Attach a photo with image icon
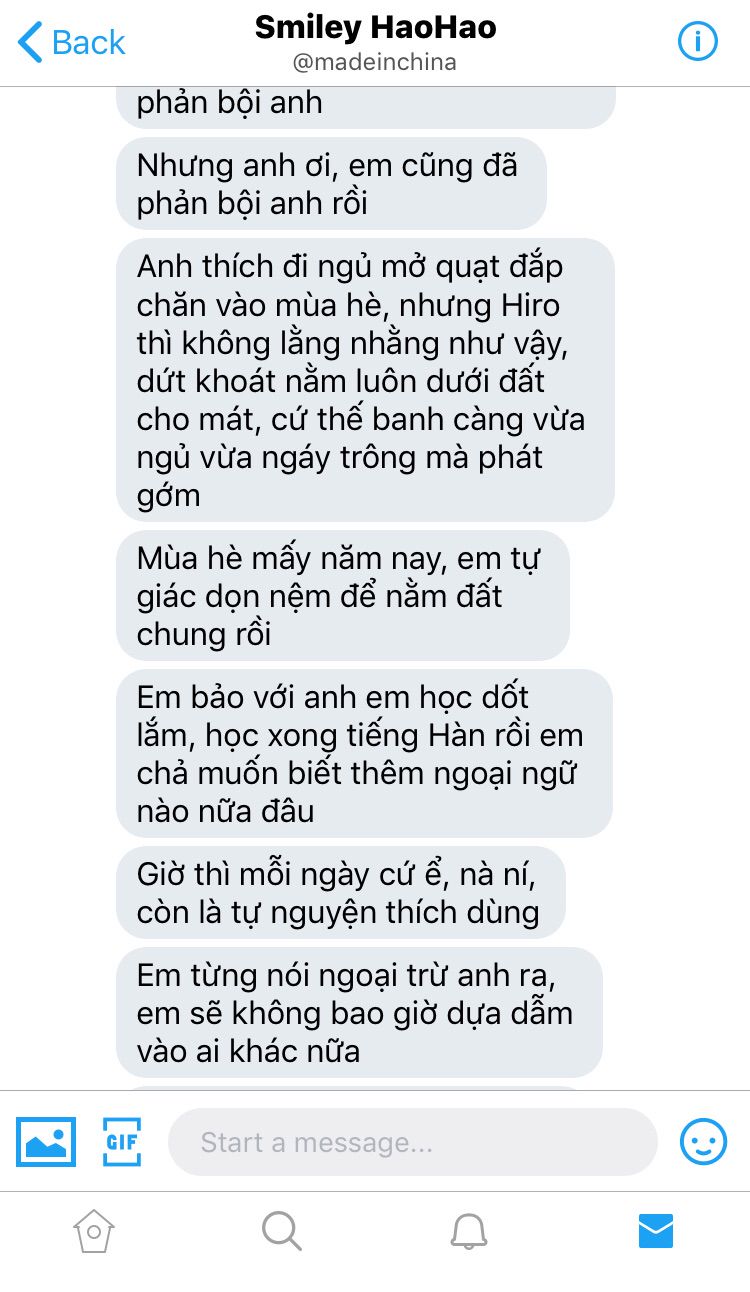The image size is (750, 1292). (46, 1142)
